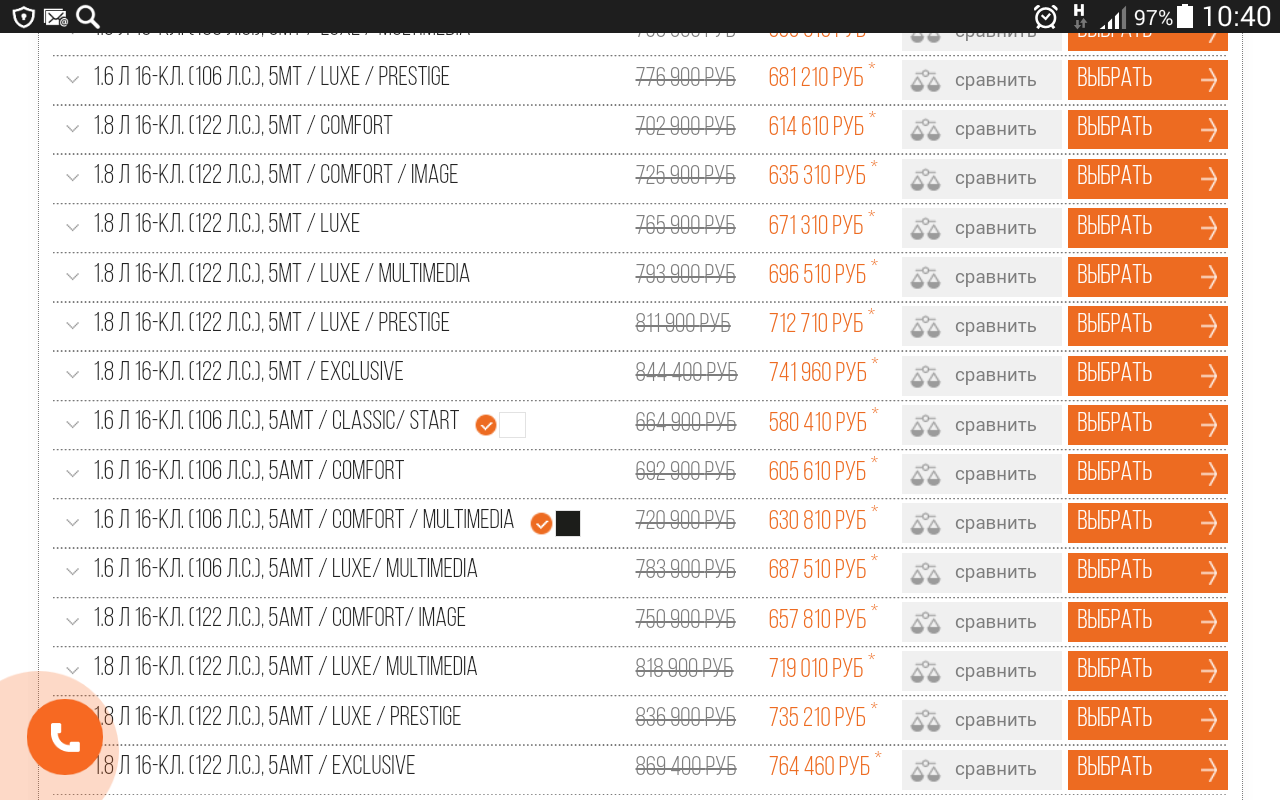1280x800 pixels.
Task: Open the search icon in status bar
Action: [x=88, y=16]
